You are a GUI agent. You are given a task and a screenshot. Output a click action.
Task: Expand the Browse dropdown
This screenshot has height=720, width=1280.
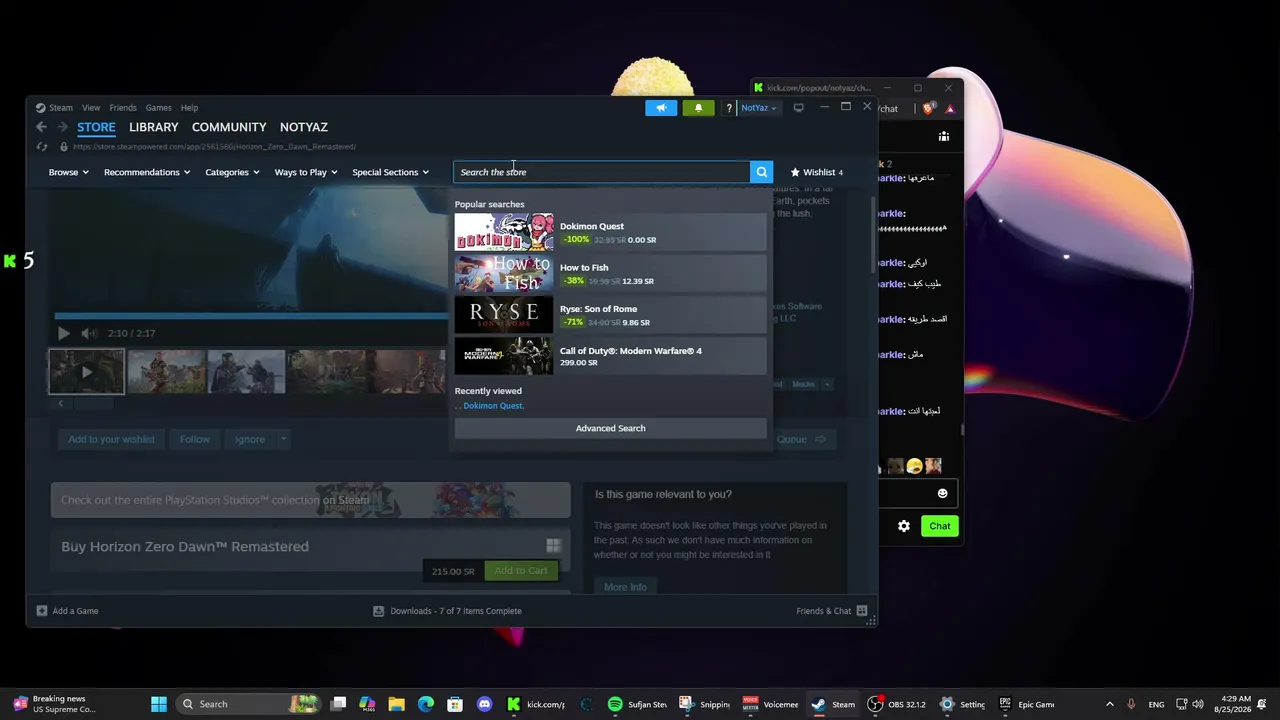[69, 172]
